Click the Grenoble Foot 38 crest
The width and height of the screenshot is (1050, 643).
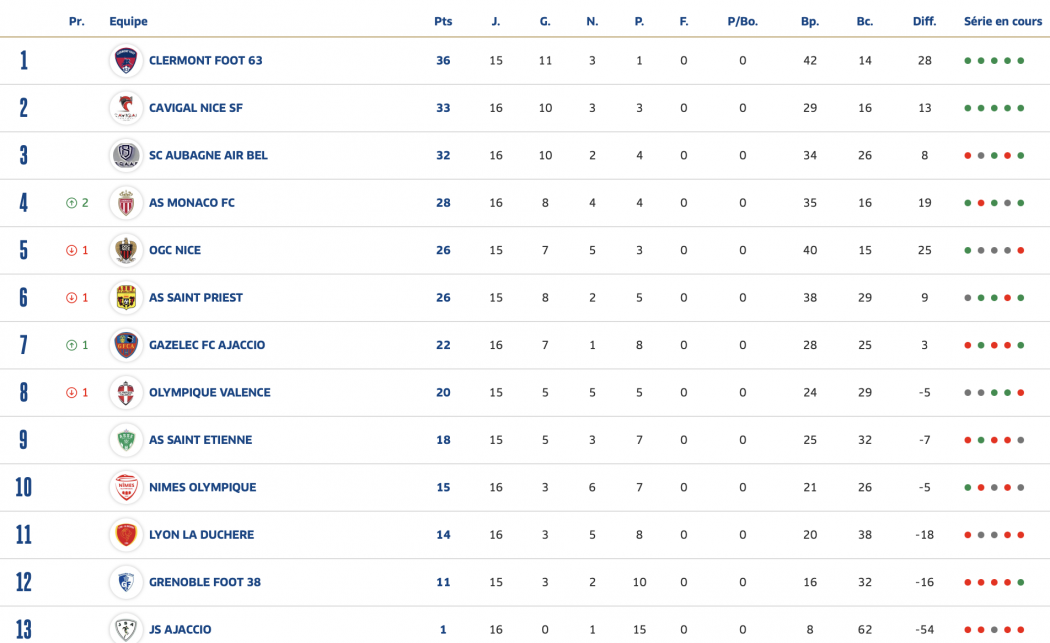126,582
